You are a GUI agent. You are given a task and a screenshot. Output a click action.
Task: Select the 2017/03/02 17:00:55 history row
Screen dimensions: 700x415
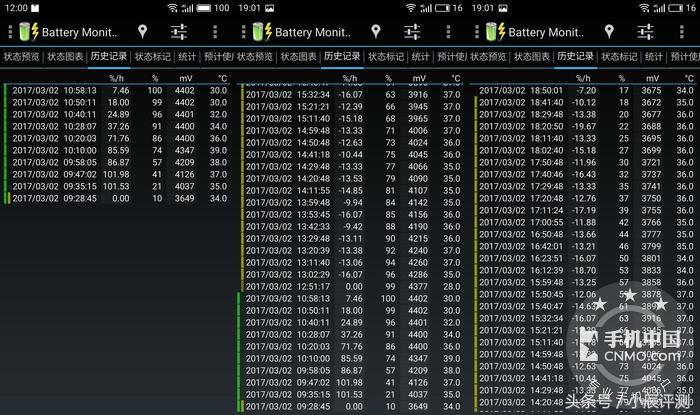(x=585, y=222)
